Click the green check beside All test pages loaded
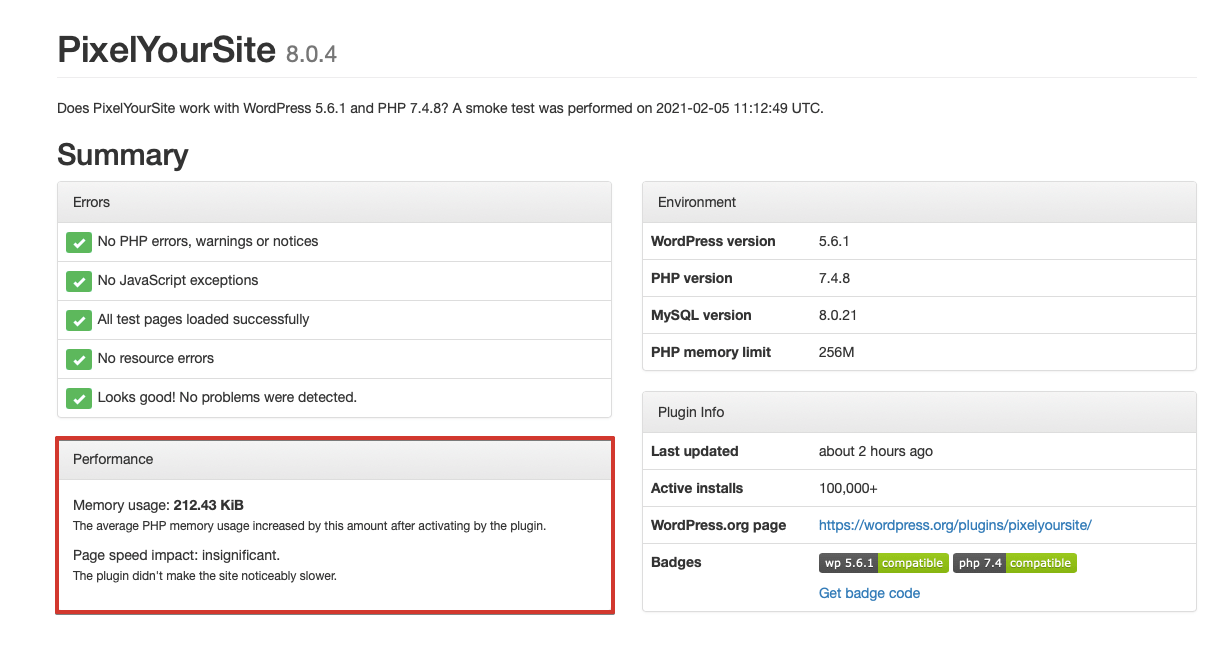This screenshot has height=648, width=1225. [79, 320]
